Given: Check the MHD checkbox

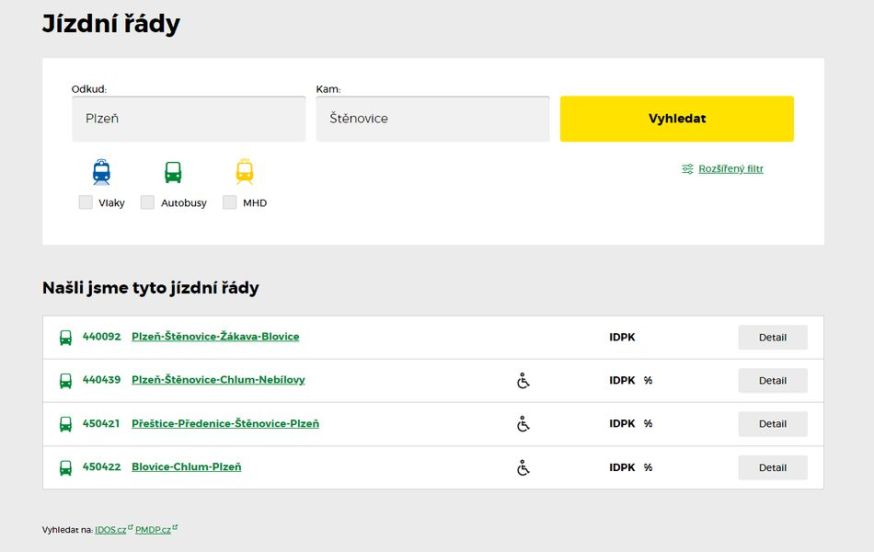Looking at the screenshot, I should pos(229,202).
